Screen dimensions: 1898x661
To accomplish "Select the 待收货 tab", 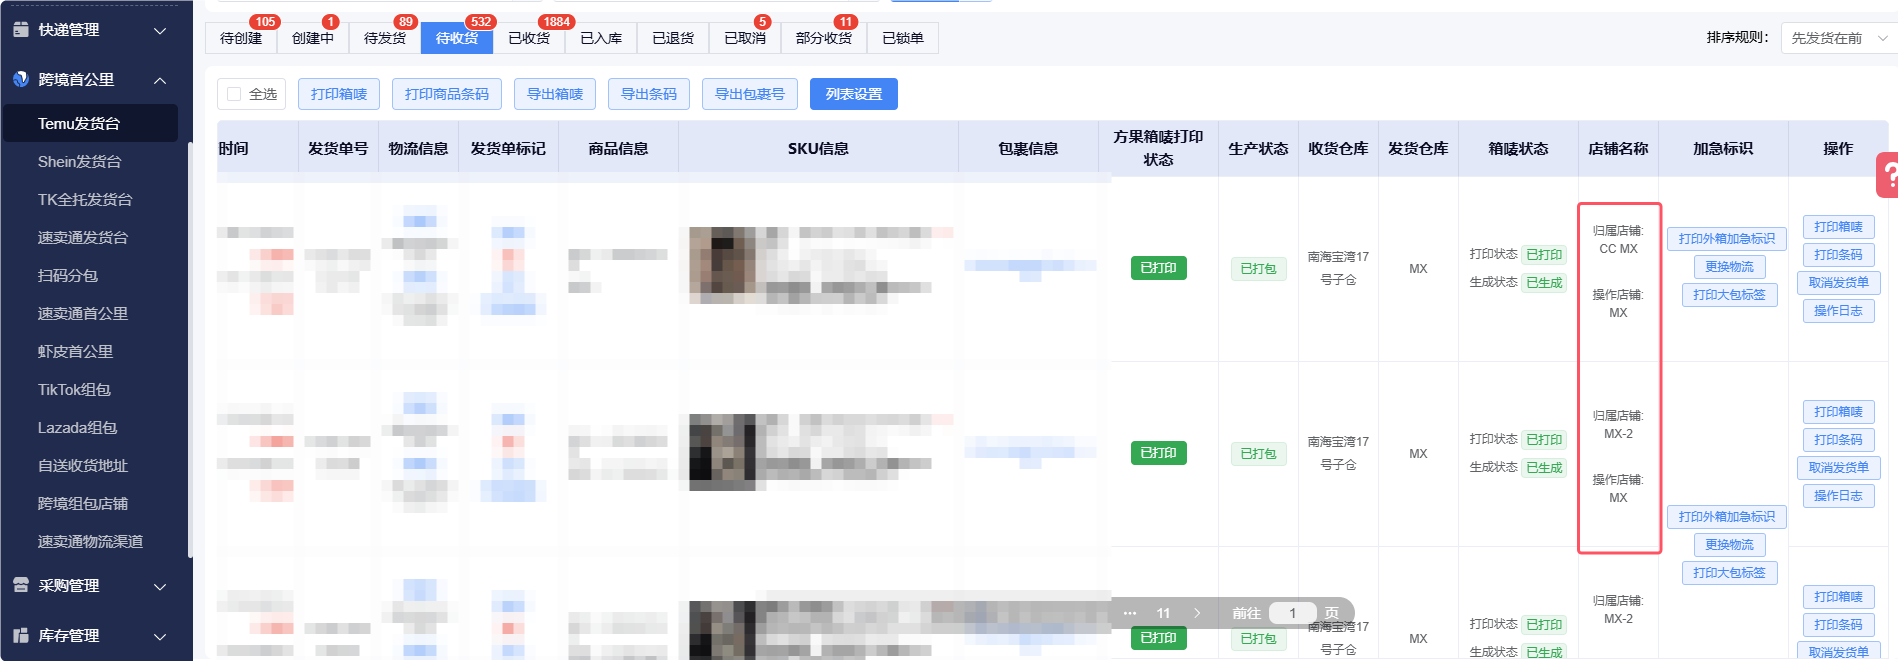I will 457,38.
